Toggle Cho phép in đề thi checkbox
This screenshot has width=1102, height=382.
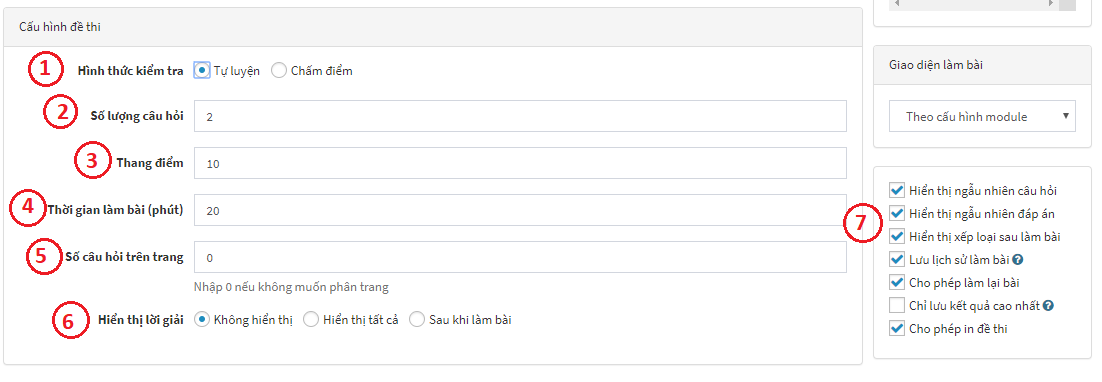tap(896, 328)
